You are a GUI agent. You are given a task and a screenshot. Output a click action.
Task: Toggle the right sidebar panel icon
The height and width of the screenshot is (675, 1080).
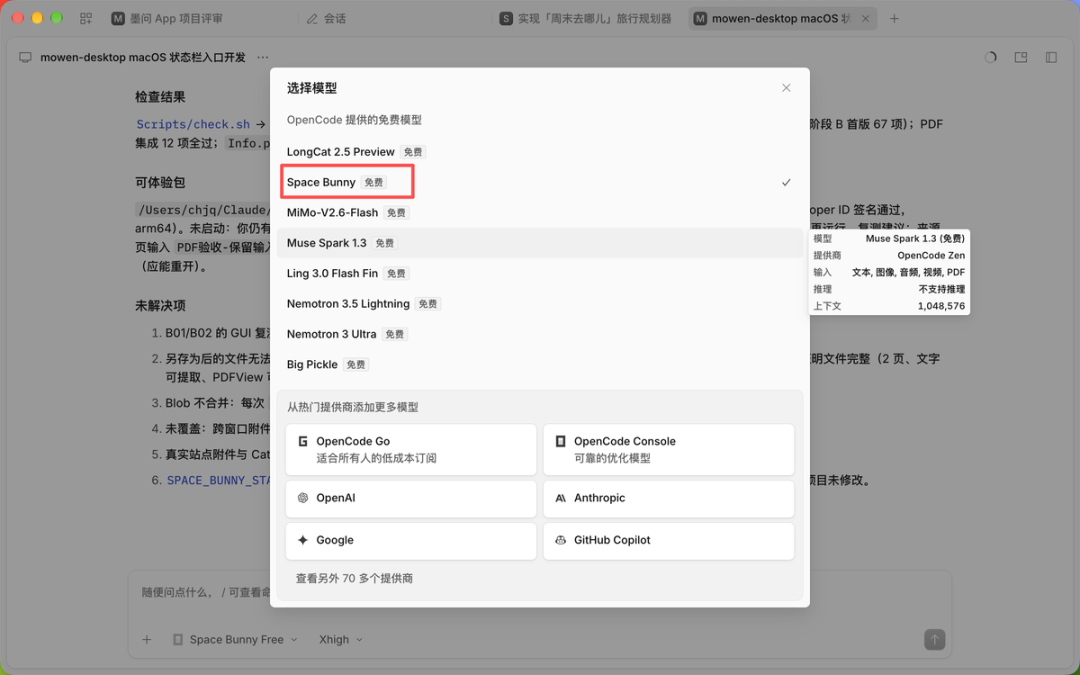click(1051, 57)
